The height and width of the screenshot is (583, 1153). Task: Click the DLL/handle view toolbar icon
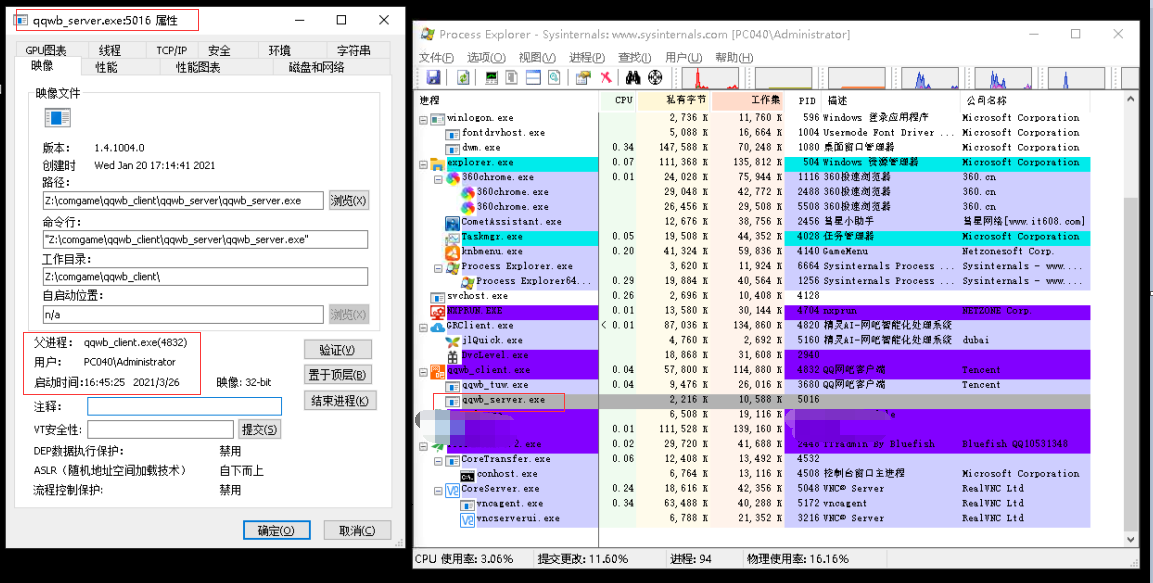554,77
